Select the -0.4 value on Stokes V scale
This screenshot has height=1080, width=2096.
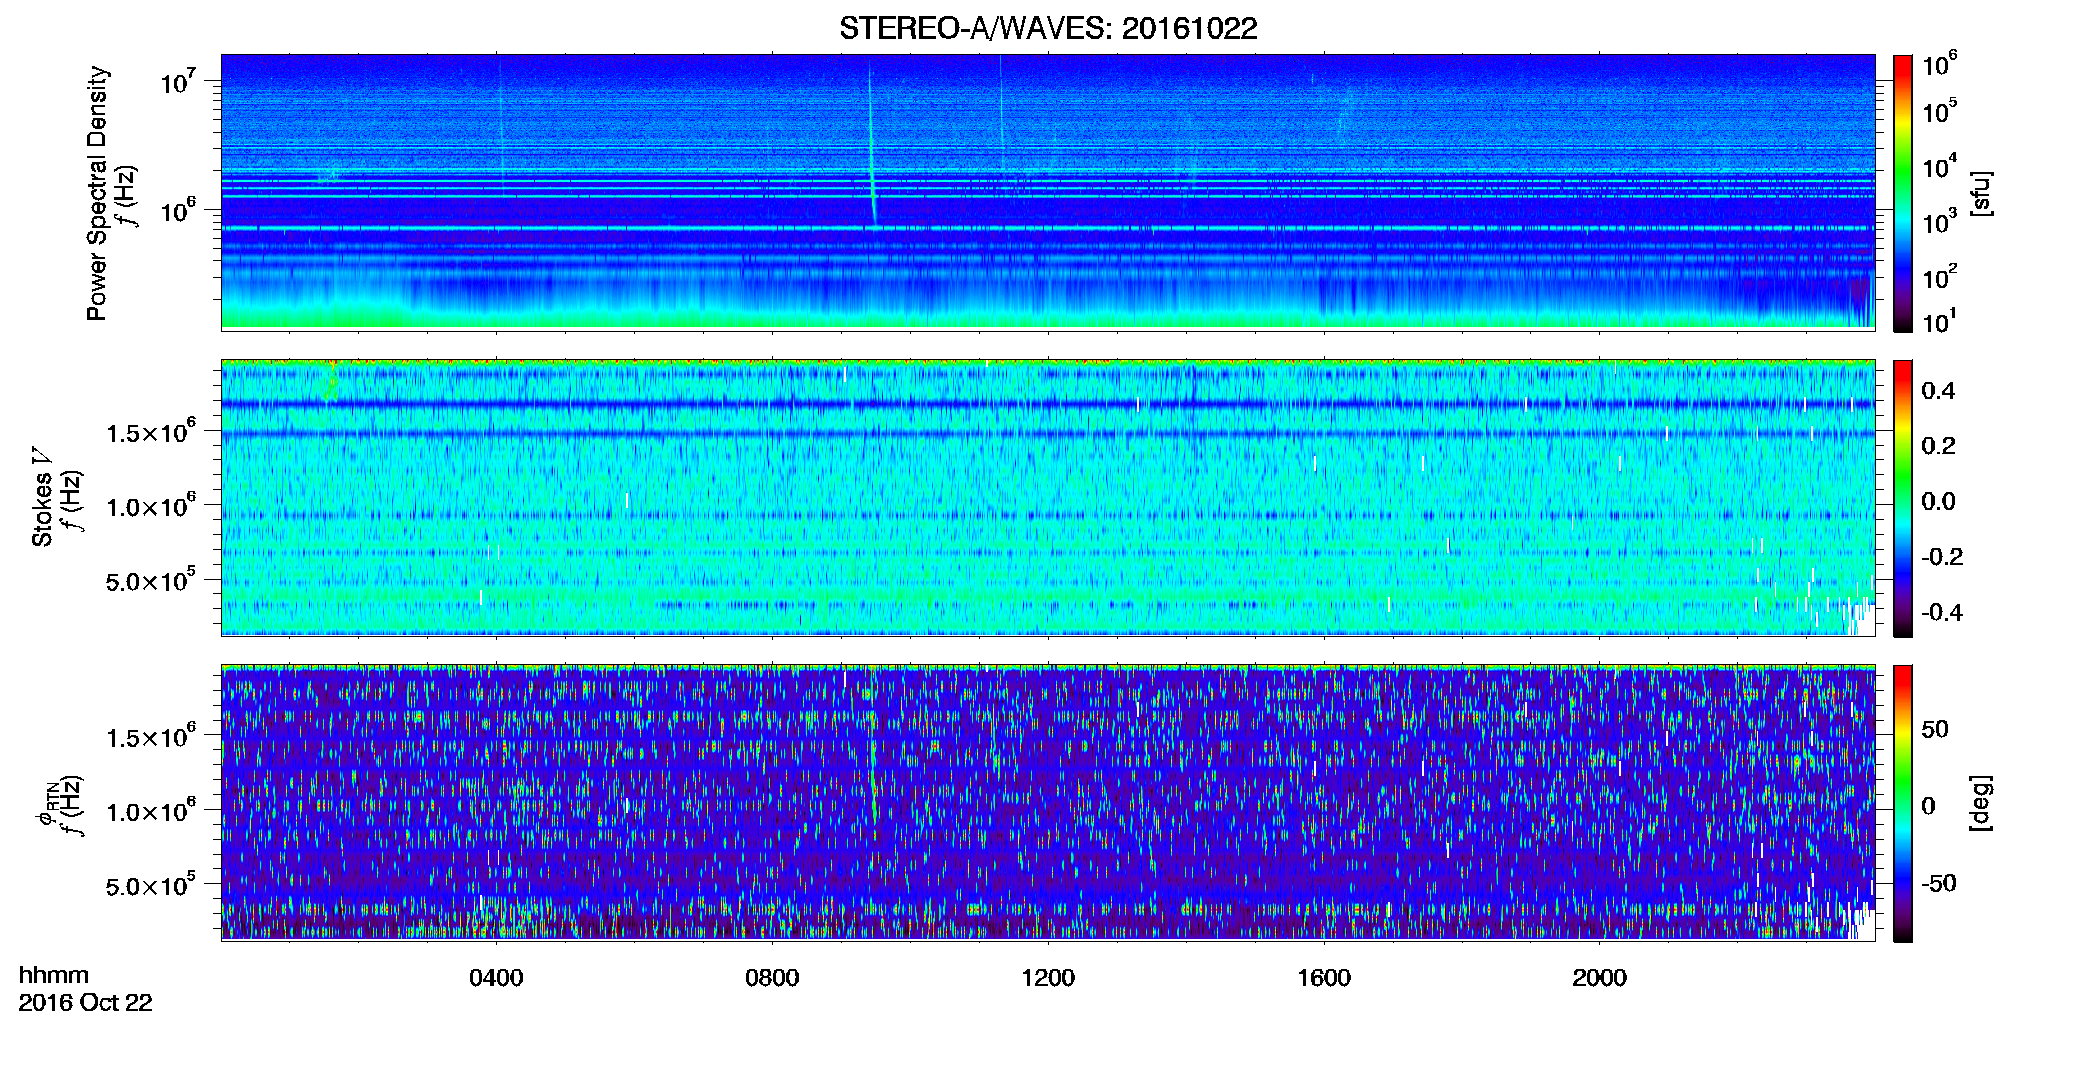coord(1941,612)
